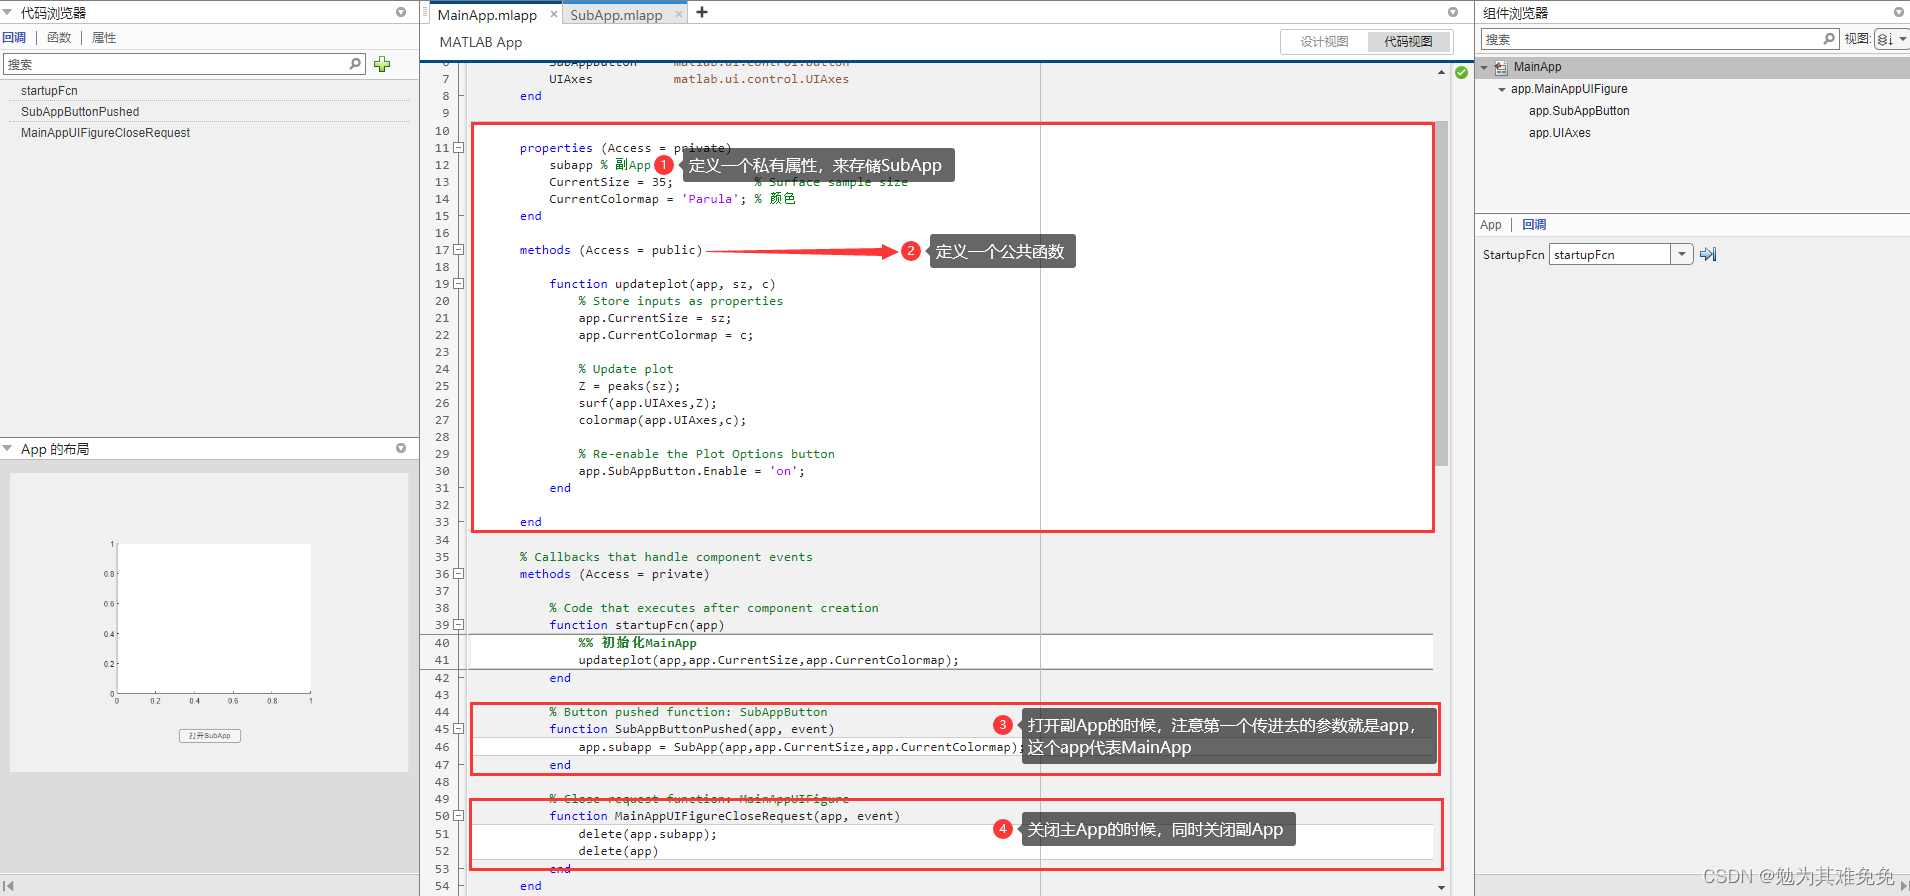Select MainAppUIFigureCloseRequest in the callback list
Screen dimensions: 1910x896
click(105, 133)
